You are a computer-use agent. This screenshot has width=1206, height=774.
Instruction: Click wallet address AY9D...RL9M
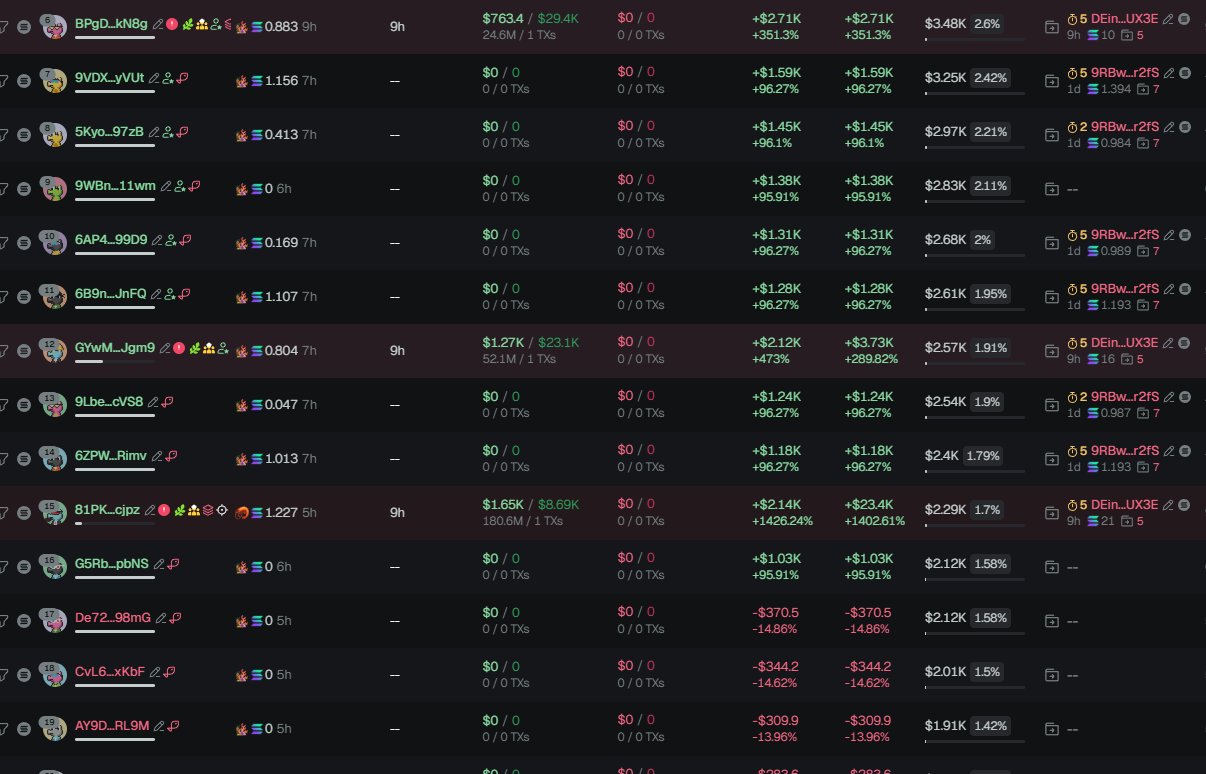111,725
